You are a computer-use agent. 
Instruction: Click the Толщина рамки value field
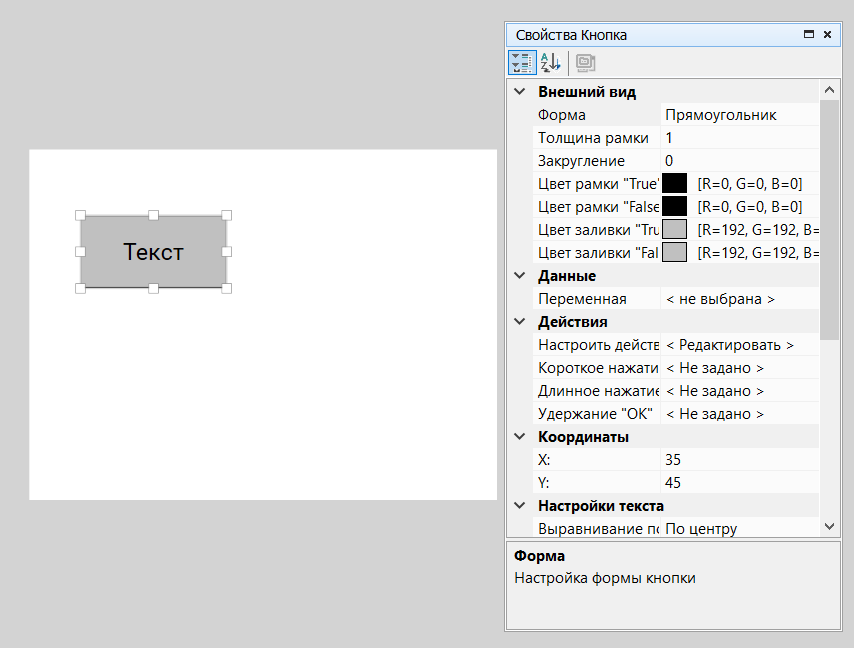click(739, 138)
